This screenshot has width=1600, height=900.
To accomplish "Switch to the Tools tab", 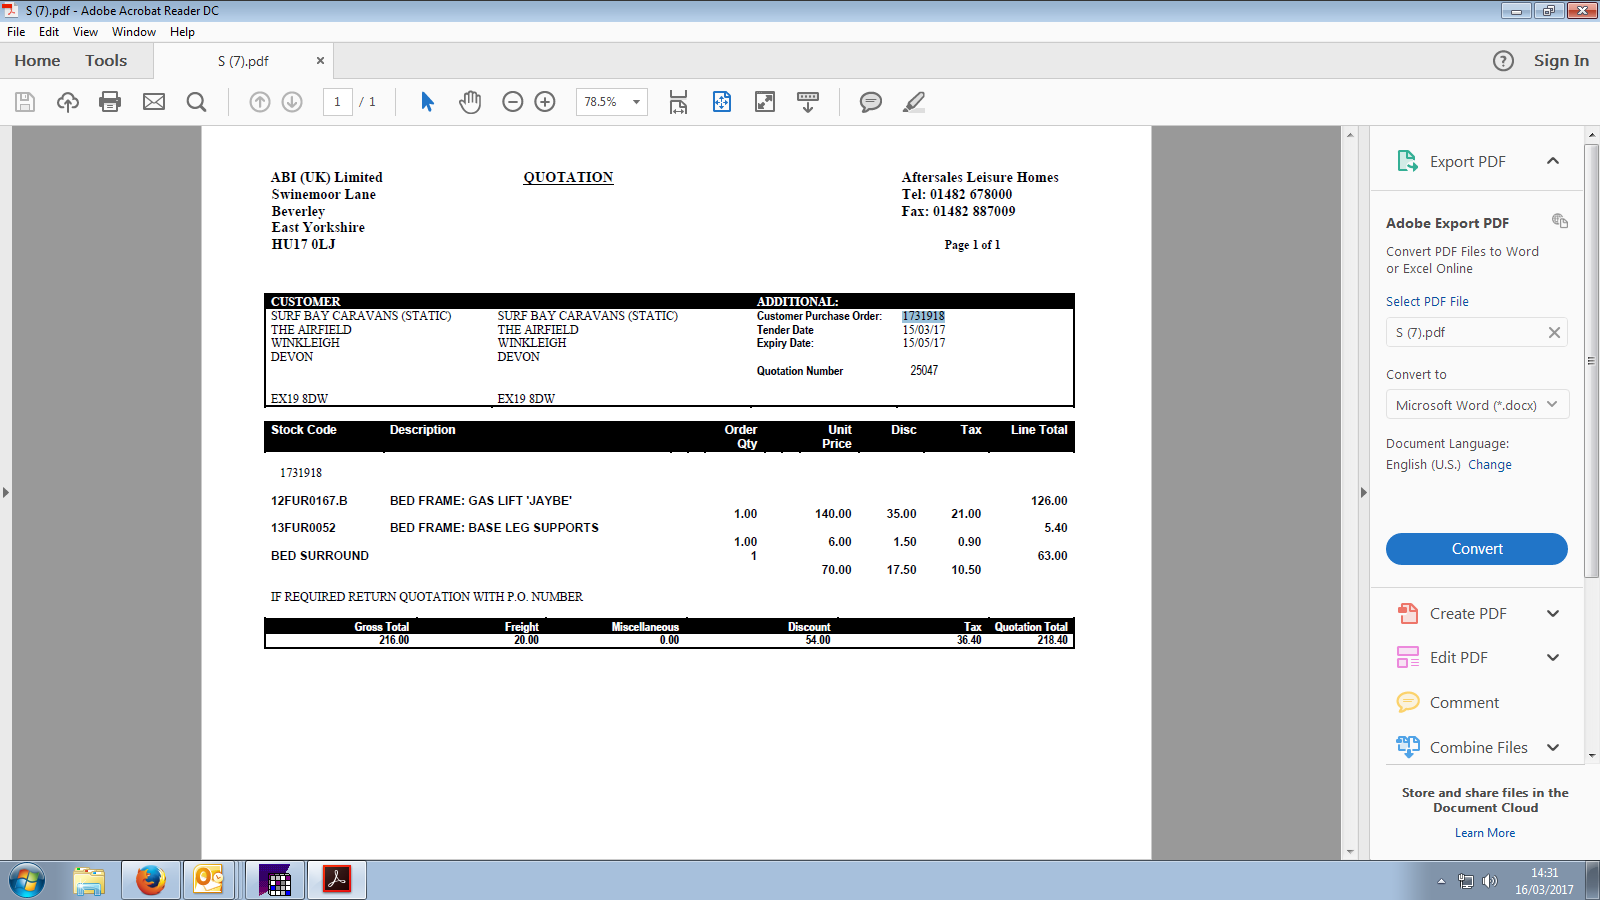I will pos(106,61).
